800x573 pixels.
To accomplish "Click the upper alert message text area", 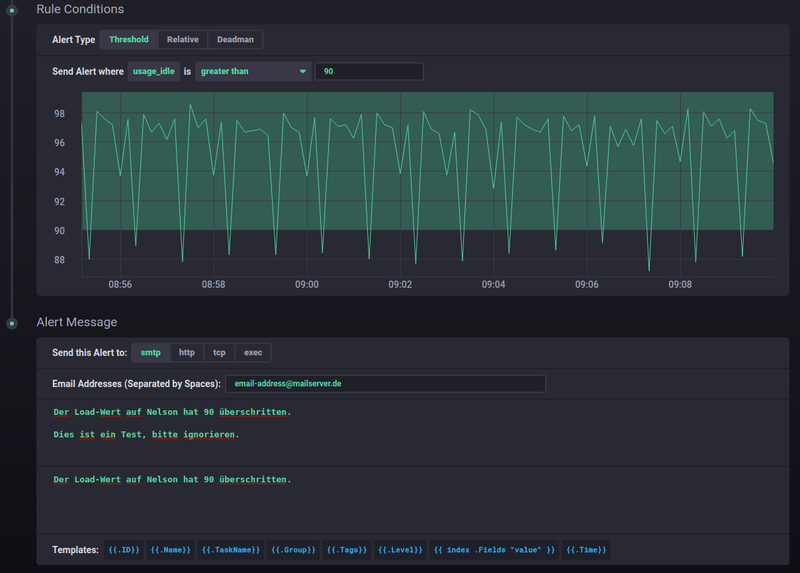I will click(412, 432).
